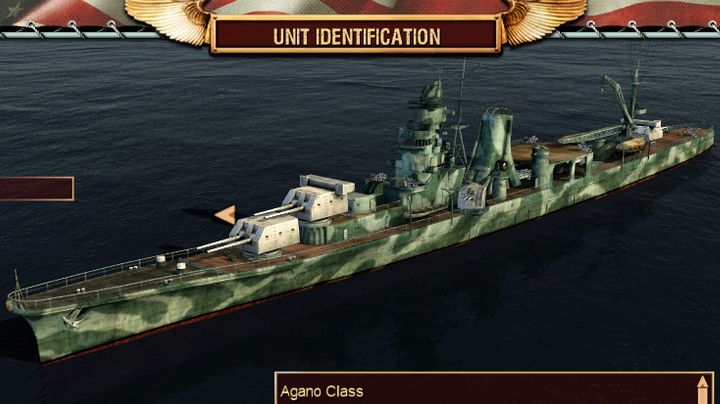The height and width of the screenshot is (404, 720).
Task: Click the right golden wing emblem
Action: pyautogui.click(x=545, y=19)
